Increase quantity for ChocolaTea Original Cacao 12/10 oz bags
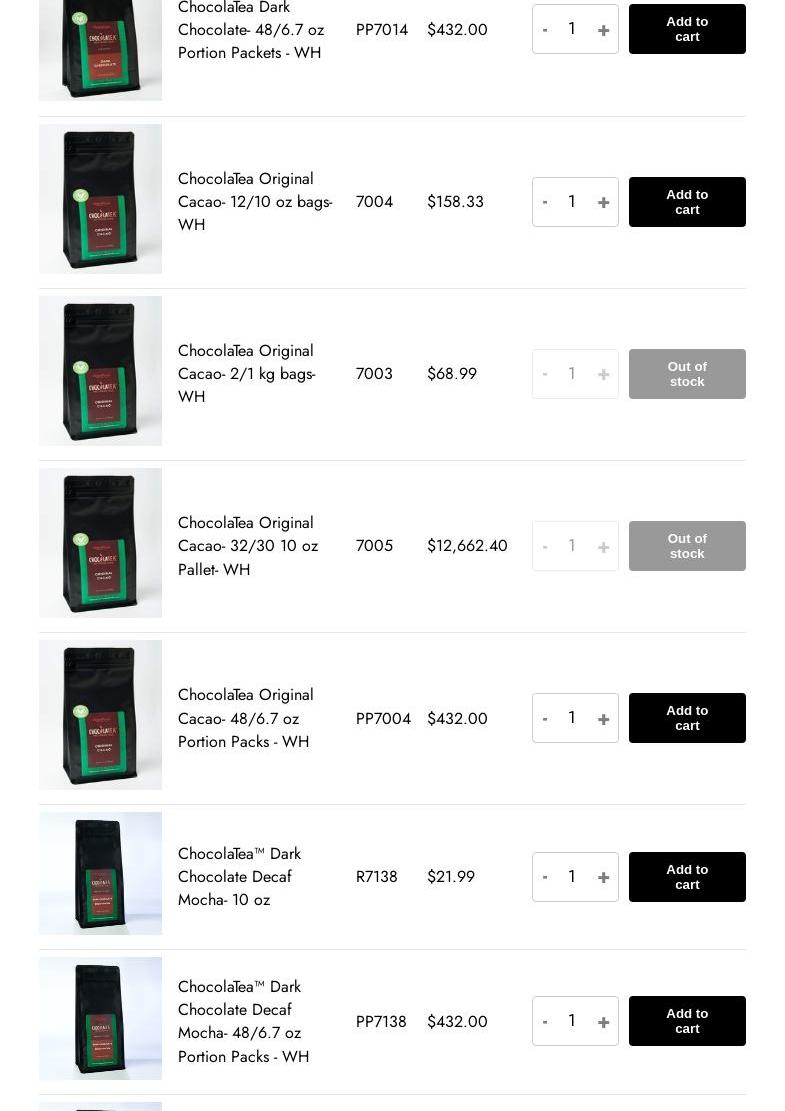785x1111 pixels. click(x=603, y=202)
